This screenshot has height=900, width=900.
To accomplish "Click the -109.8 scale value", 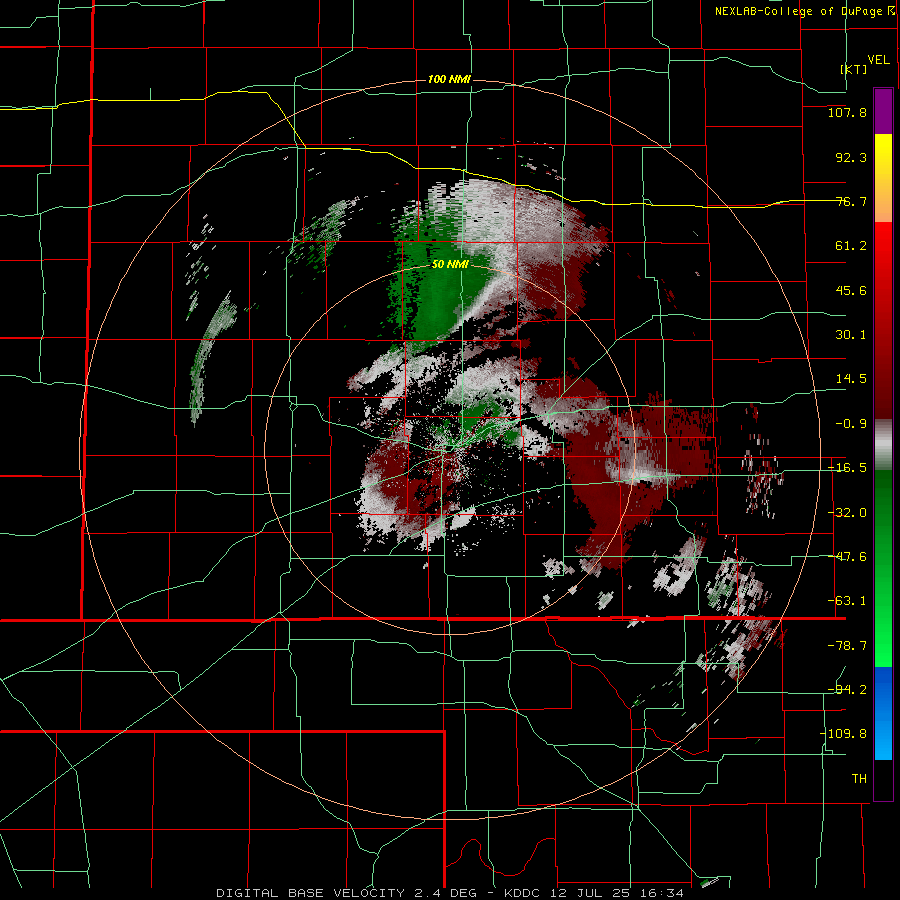I will [x=844, y=734].
